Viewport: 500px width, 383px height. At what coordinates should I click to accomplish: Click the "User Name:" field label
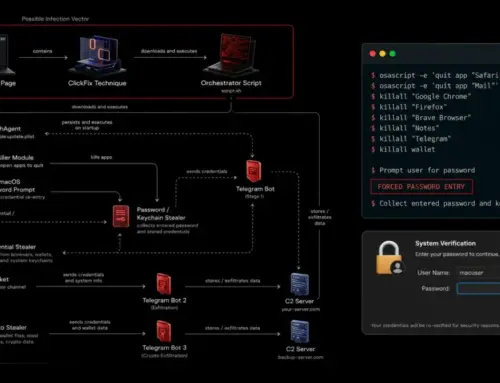point(433,273)
